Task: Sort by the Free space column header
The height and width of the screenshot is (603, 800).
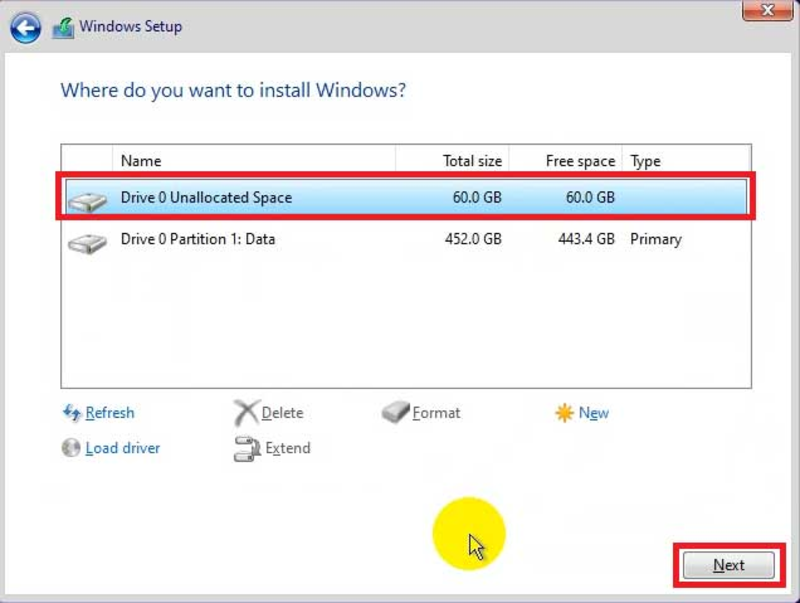Action: [x=565, y=161]
